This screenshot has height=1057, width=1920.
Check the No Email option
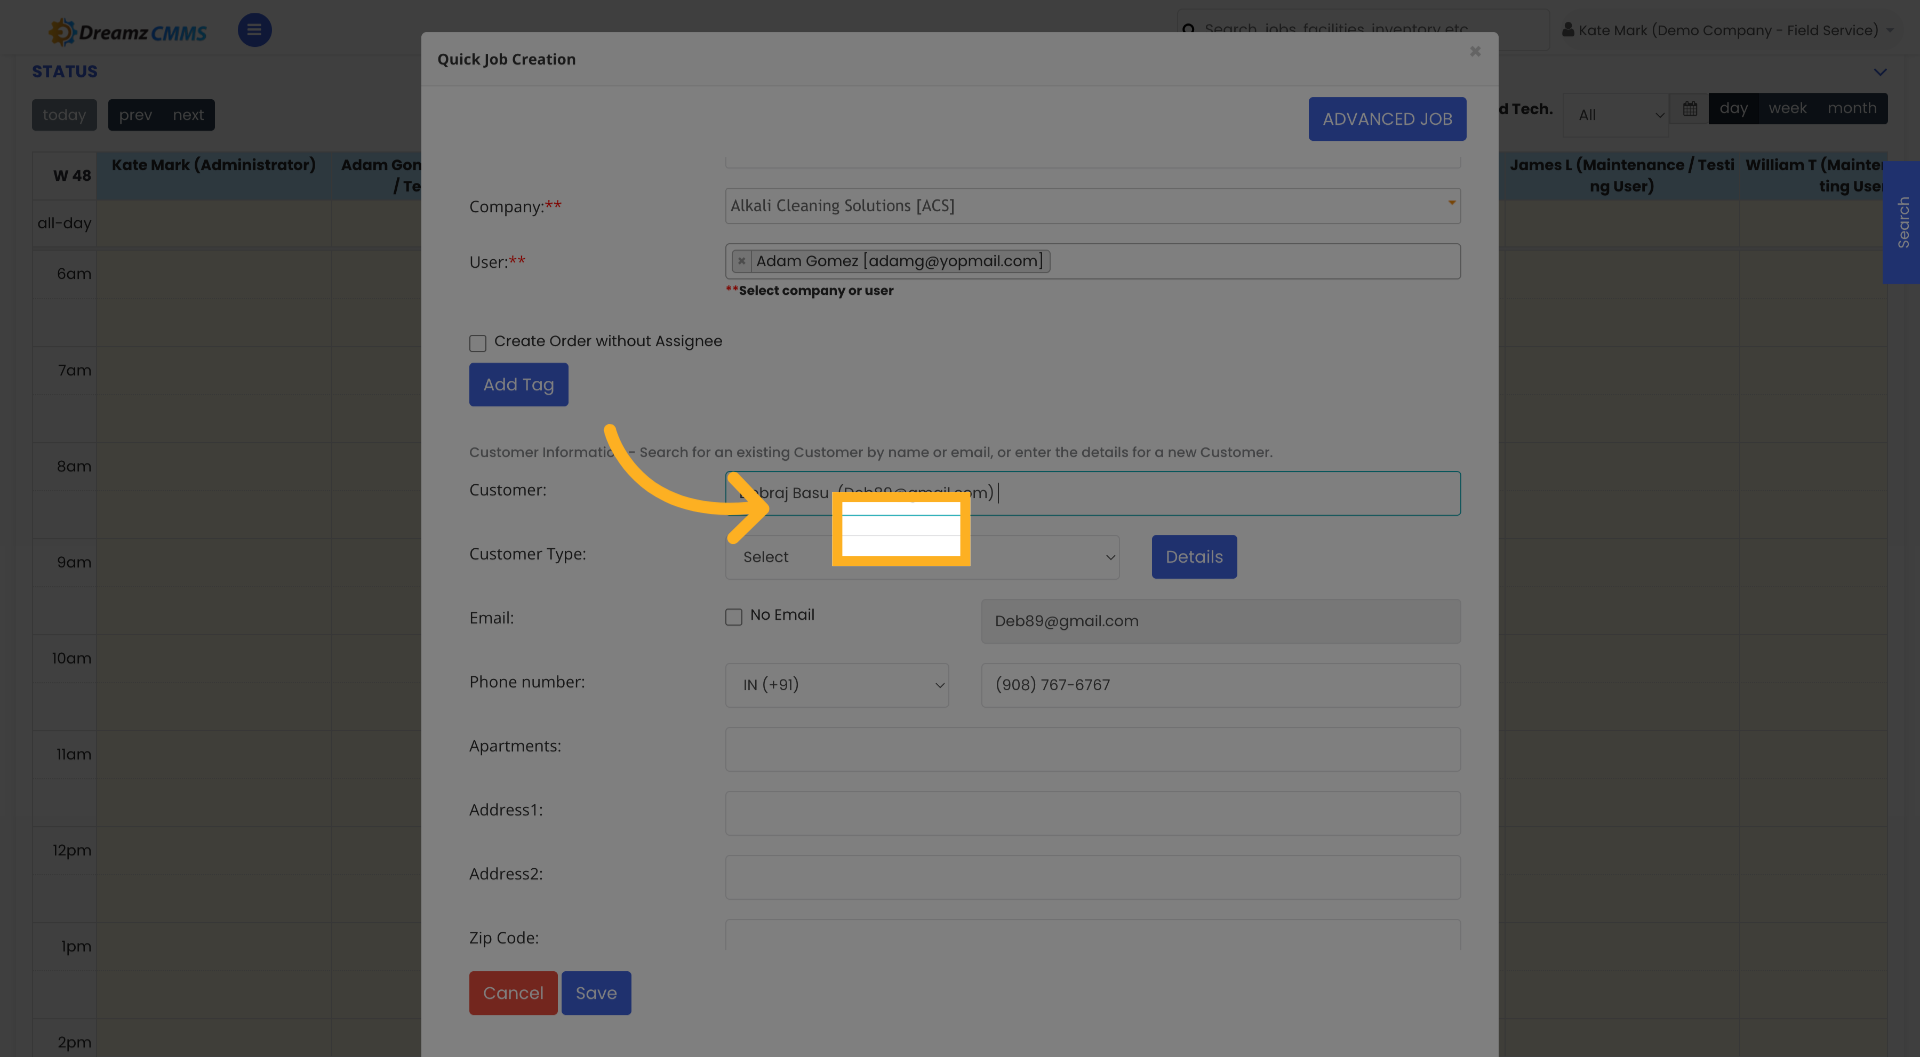[734, 617]
